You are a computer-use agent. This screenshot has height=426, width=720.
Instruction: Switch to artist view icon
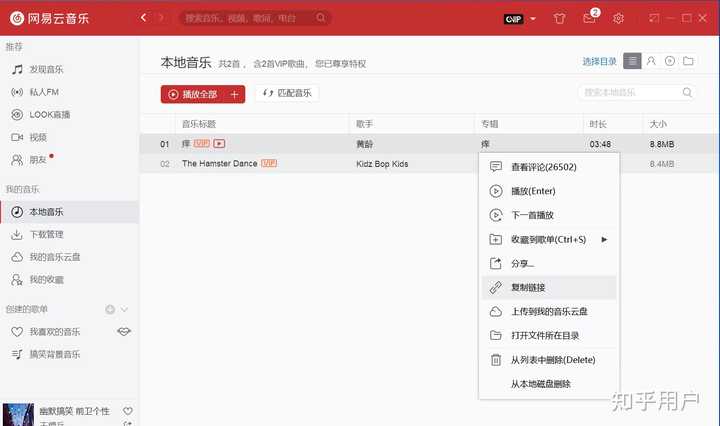pos(651,61)
